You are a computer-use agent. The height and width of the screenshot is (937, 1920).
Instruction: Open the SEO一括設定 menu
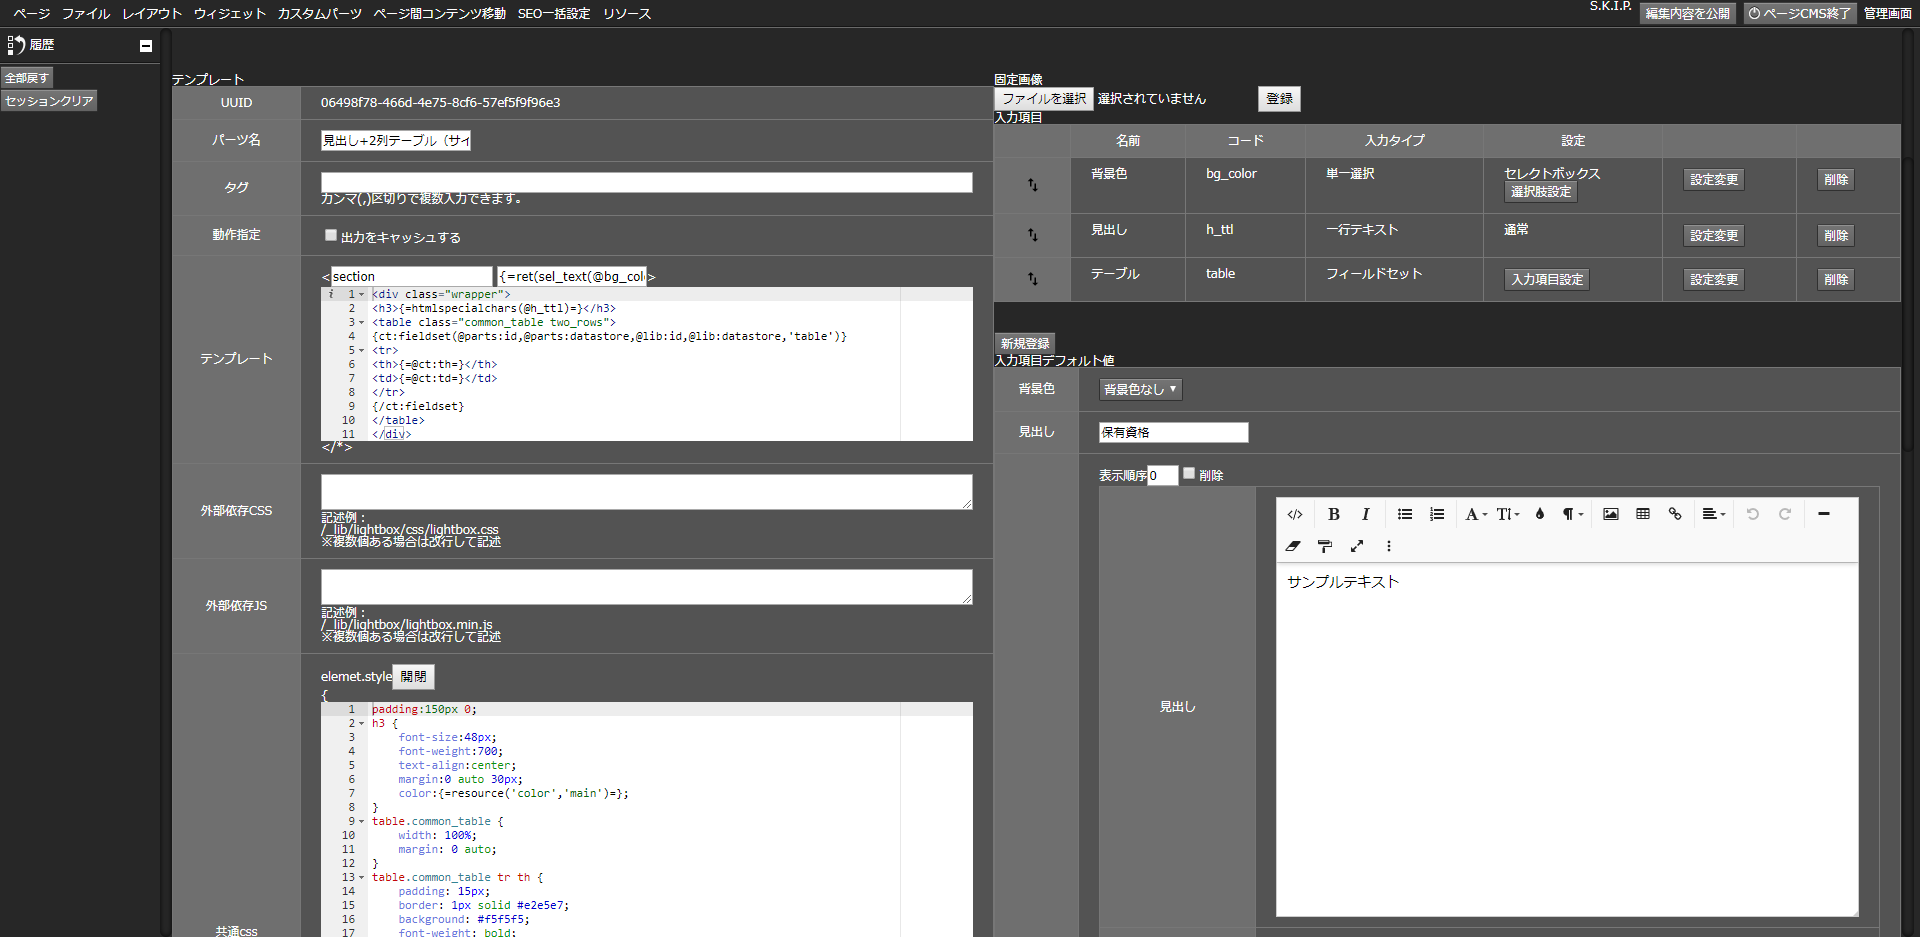pos(554,14)
